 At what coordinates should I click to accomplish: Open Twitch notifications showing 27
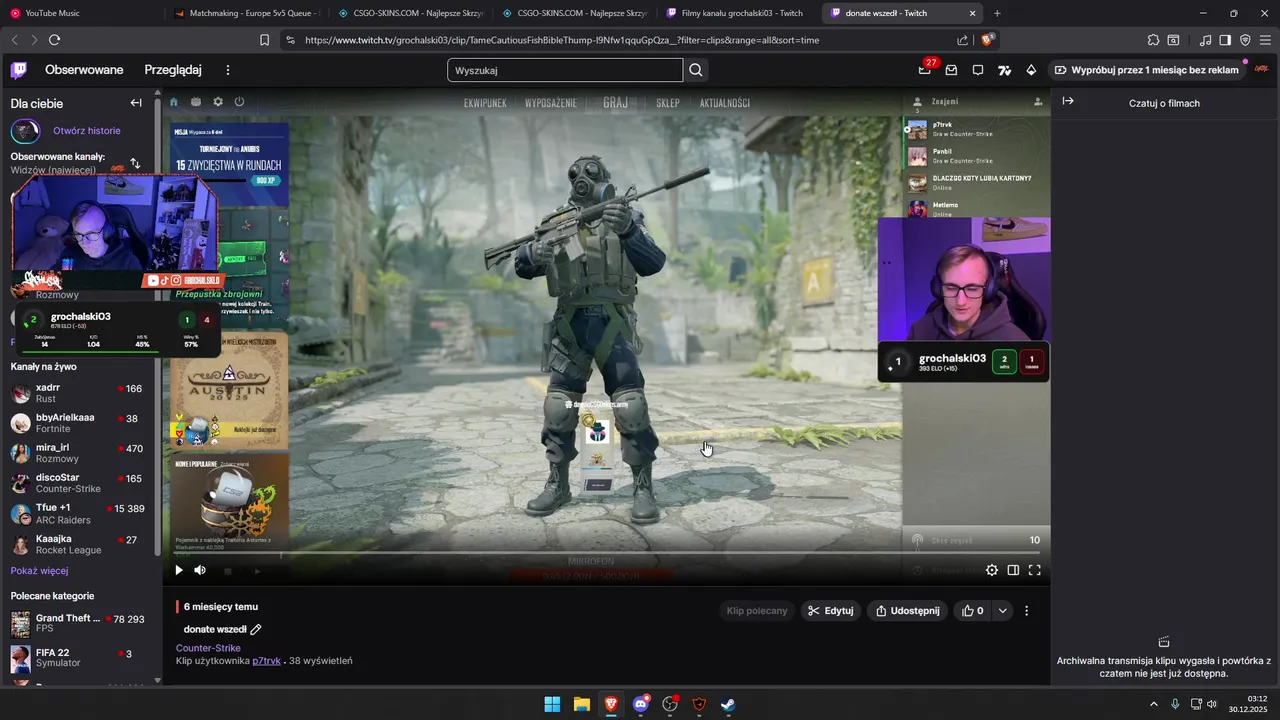point(925,70)
